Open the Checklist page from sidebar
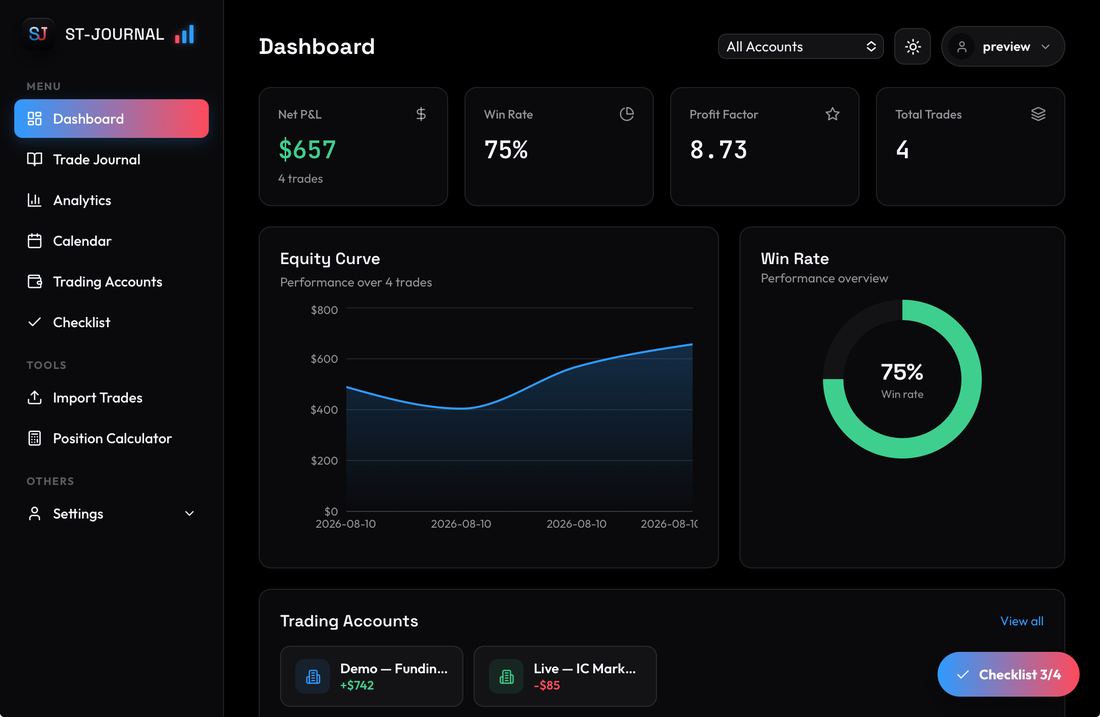Viewport: 1100px width, 717px height. [x=112, y=322]
